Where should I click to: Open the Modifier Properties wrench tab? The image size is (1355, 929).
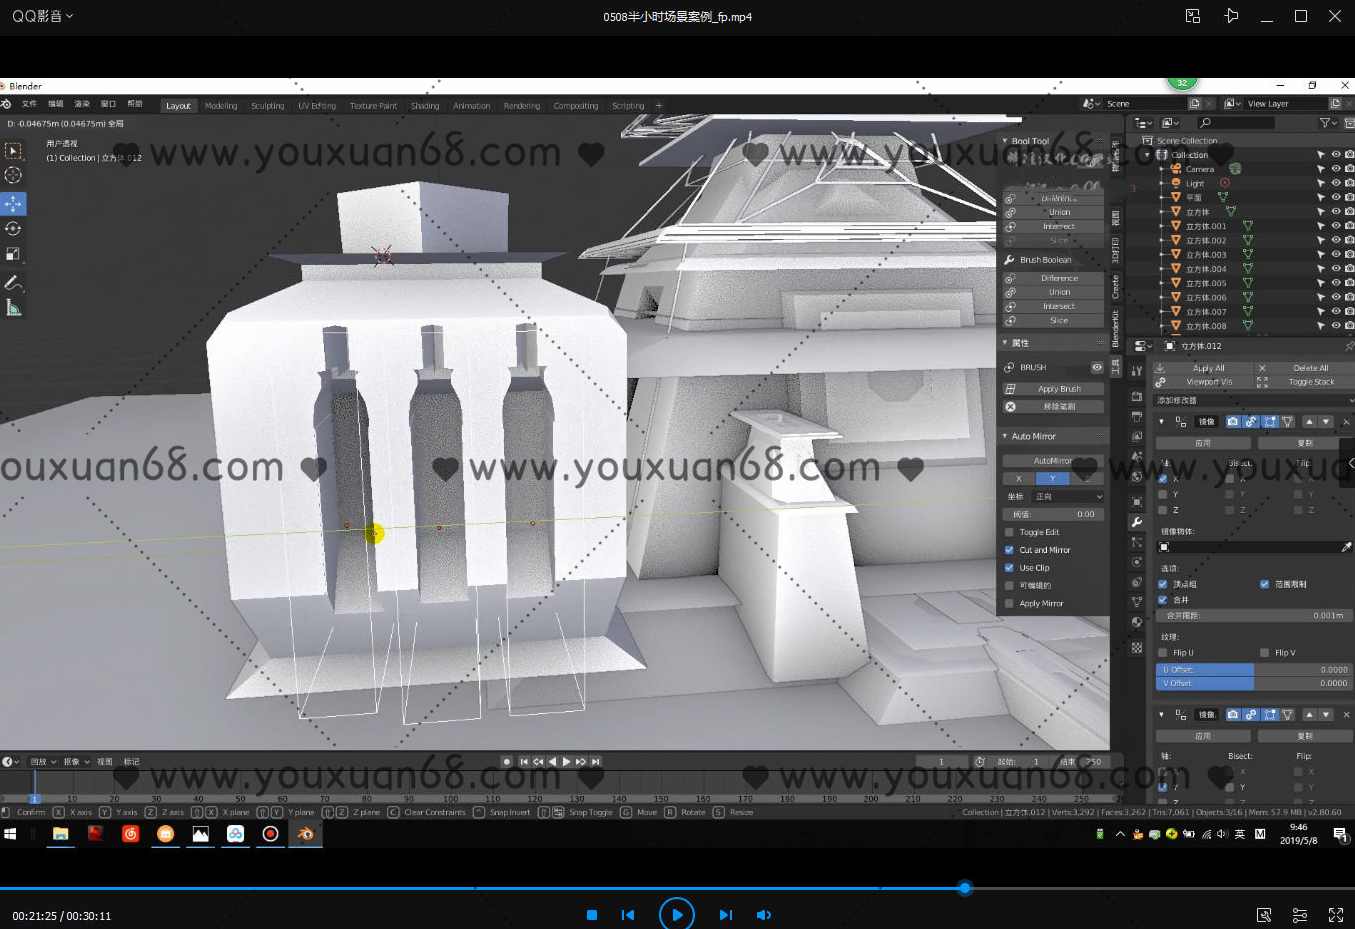pyautogui.click(x=1138, y=521)
